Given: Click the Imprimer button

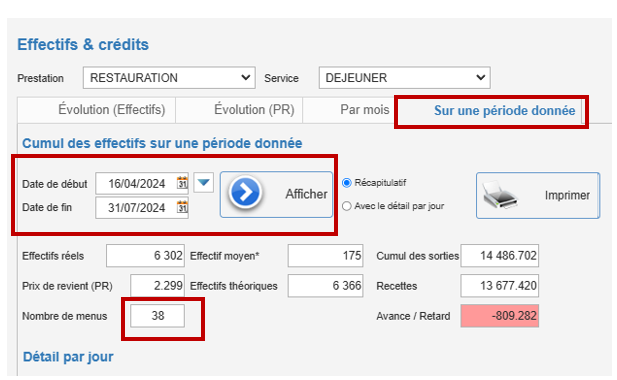Looking at the screenshot, I should click(538, 195).
